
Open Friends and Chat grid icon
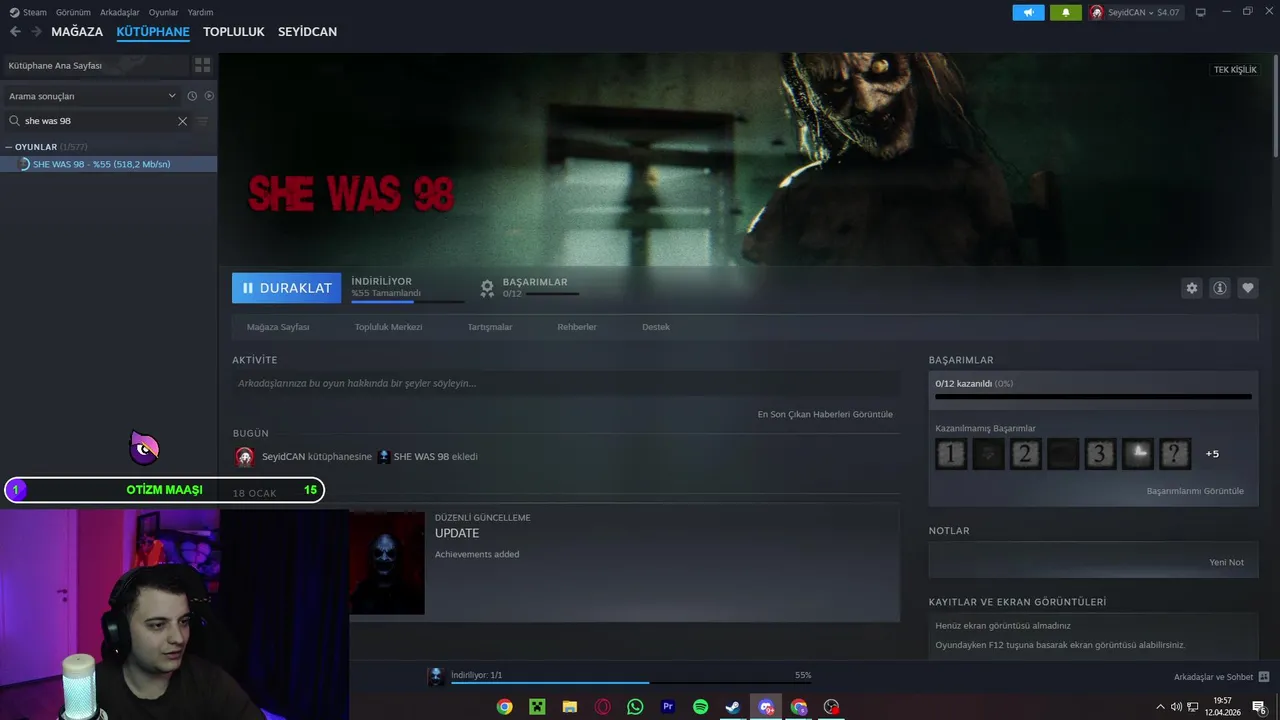[1263, 677]
